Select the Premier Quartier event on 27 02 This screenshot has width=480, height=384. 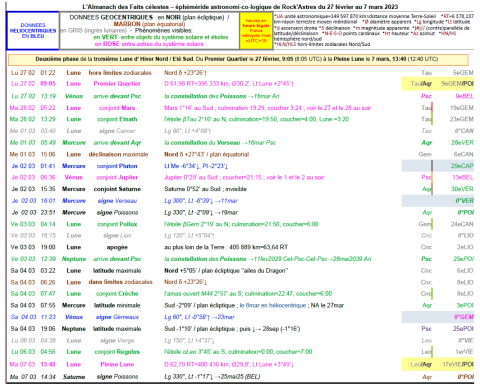[x=117, y=84]
